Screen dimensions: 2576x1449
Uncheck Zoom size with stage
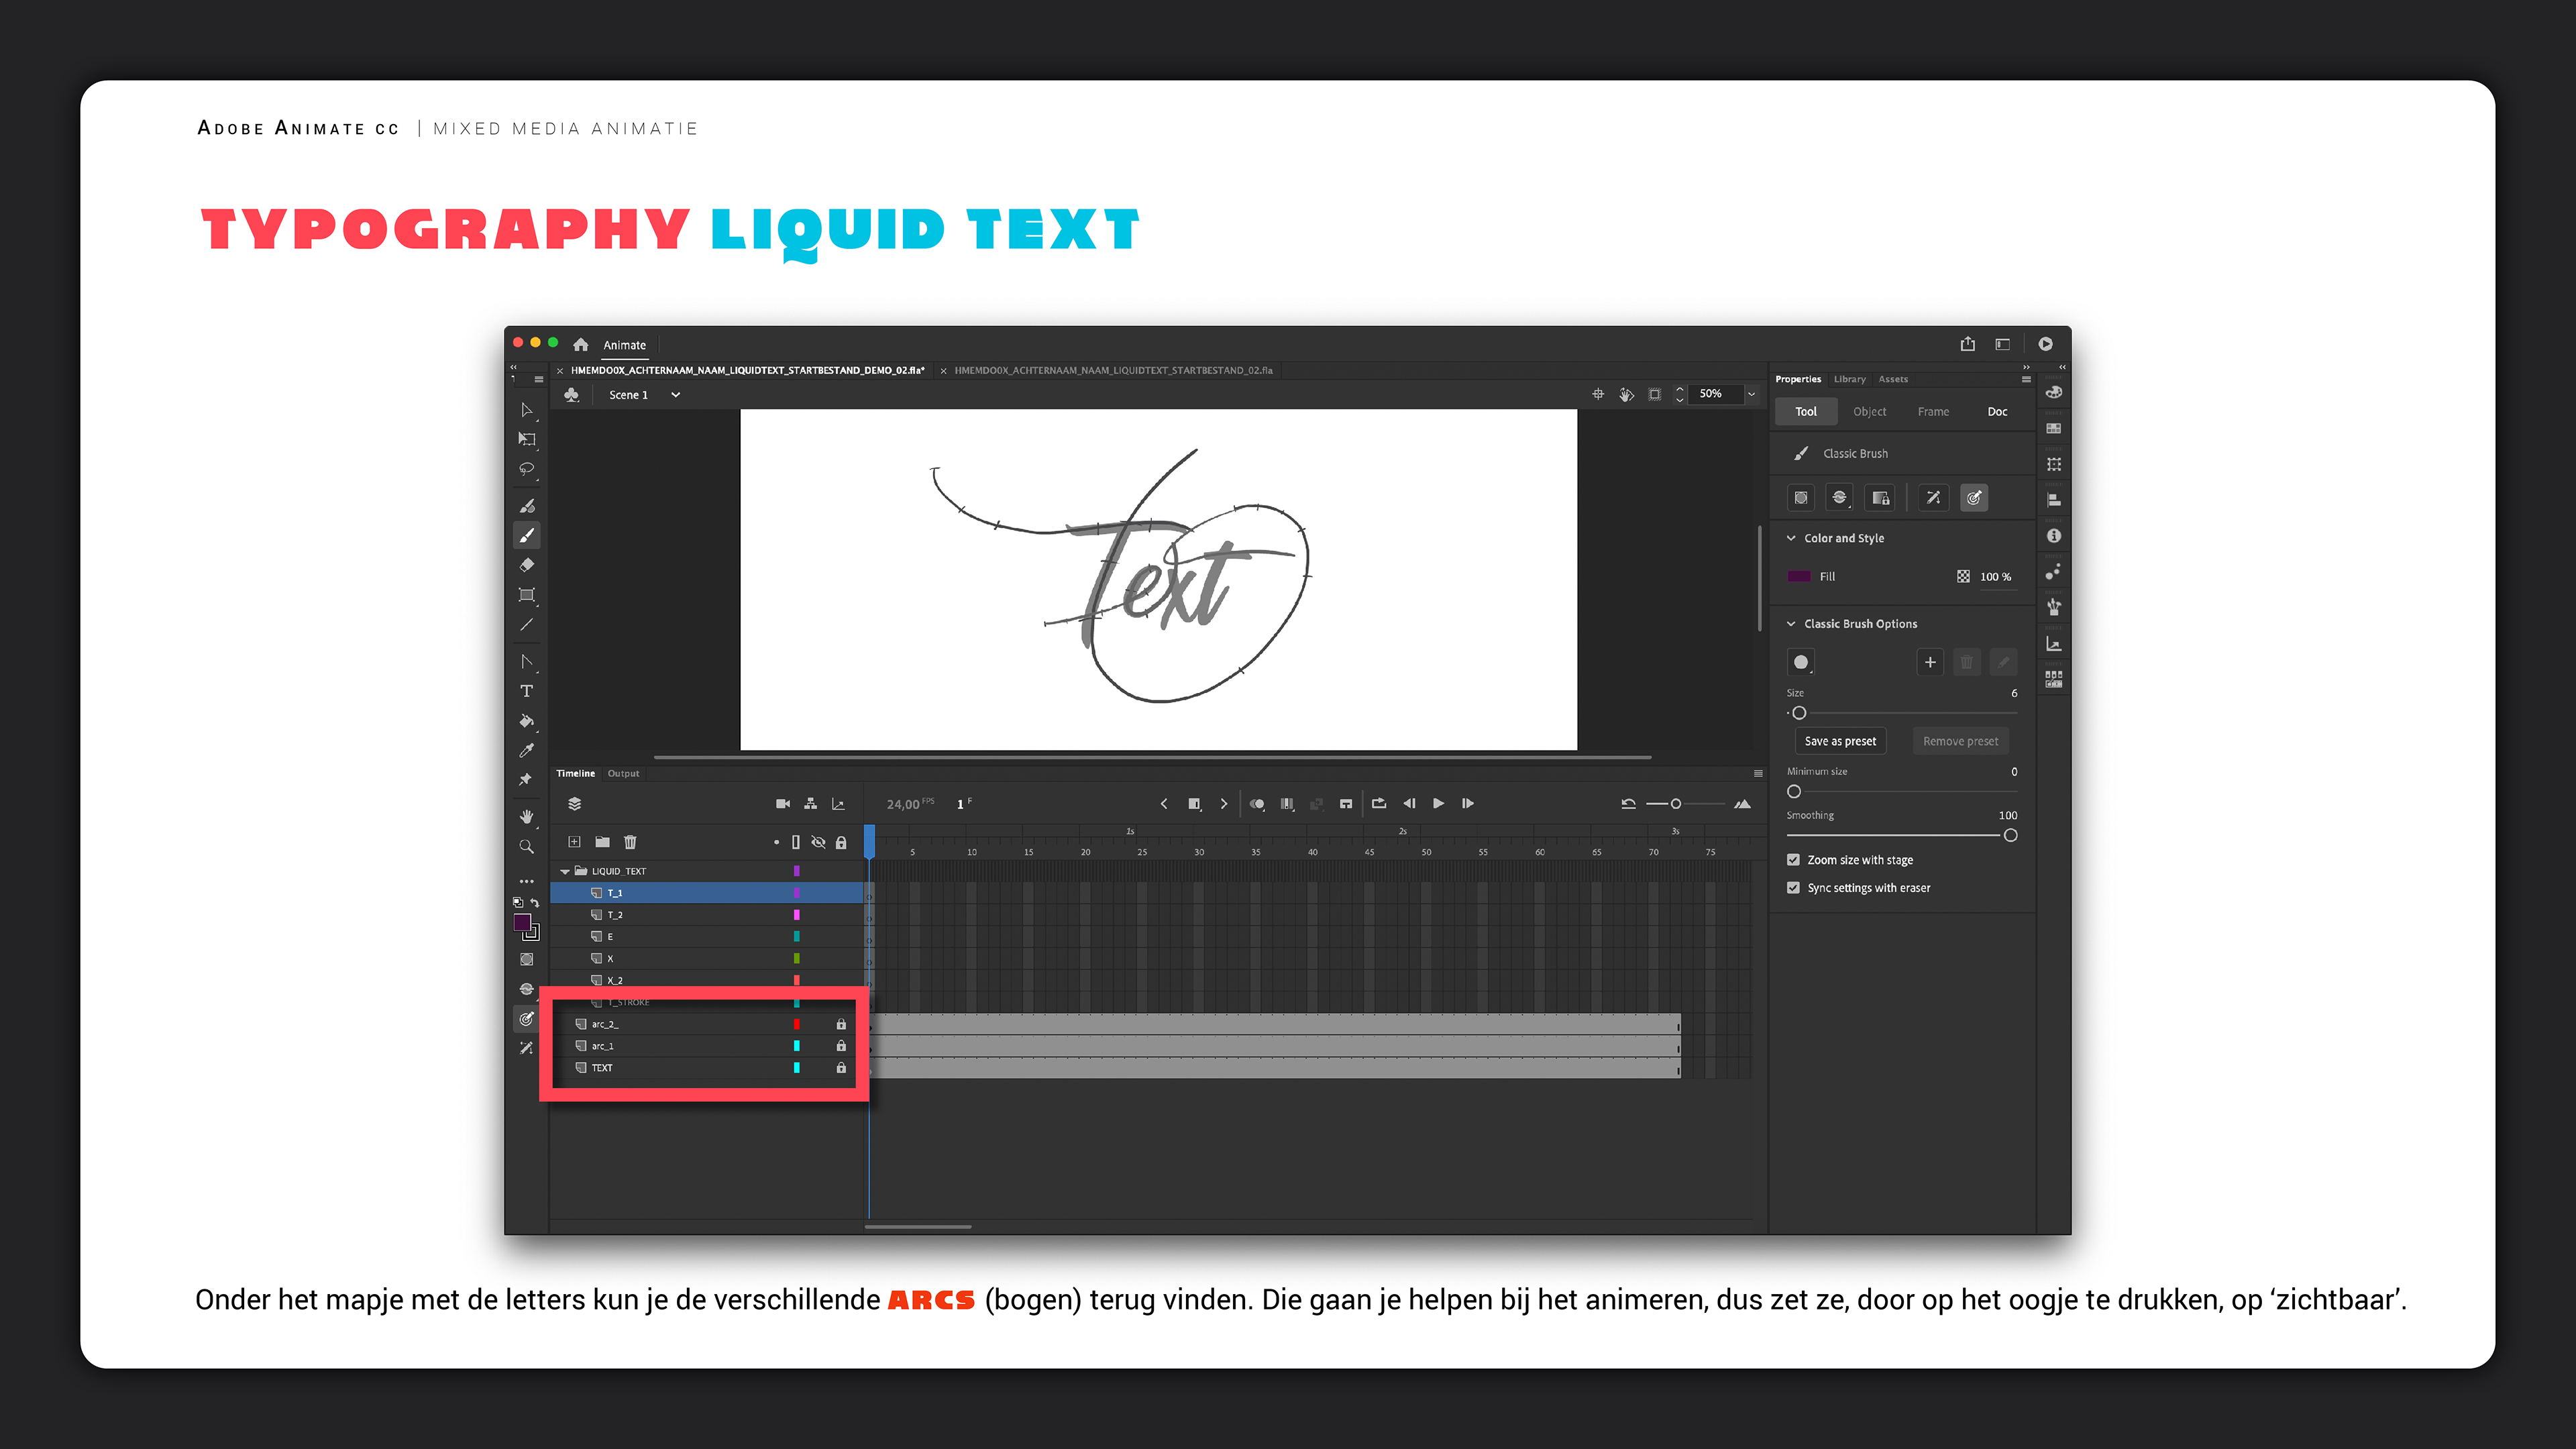(1793, 860)
